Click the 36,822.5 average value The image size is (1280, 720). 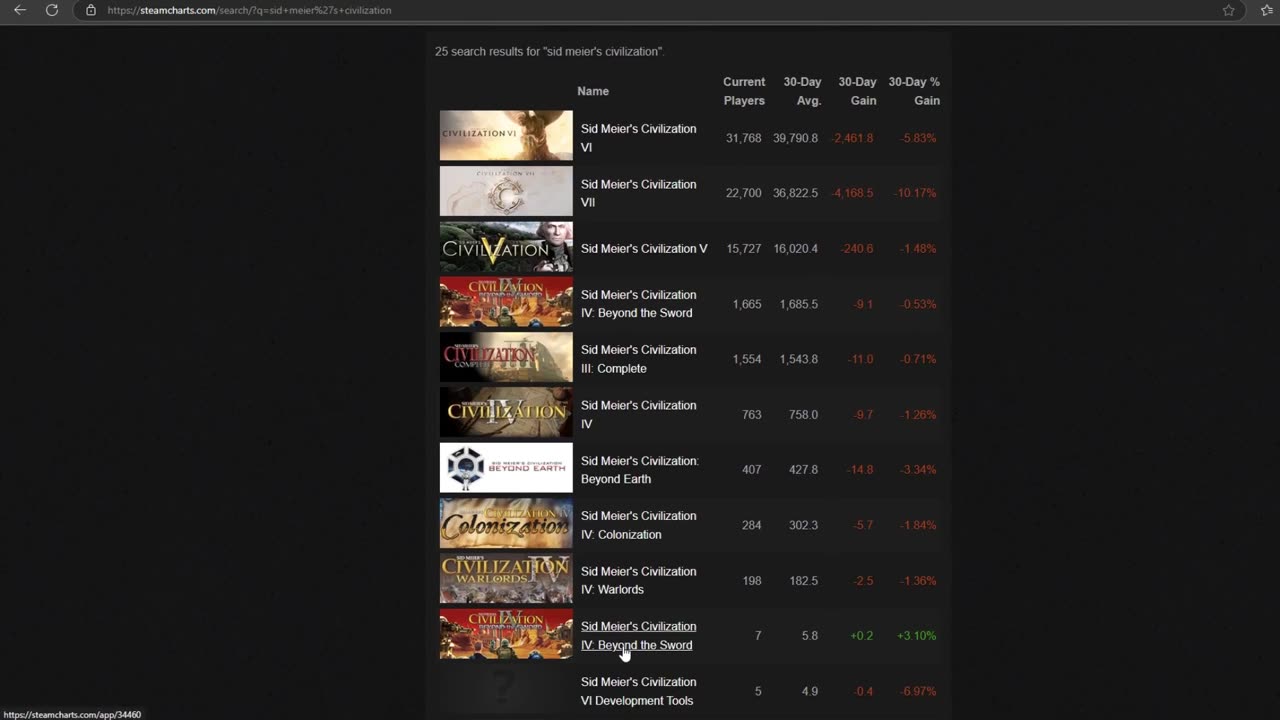795,193
